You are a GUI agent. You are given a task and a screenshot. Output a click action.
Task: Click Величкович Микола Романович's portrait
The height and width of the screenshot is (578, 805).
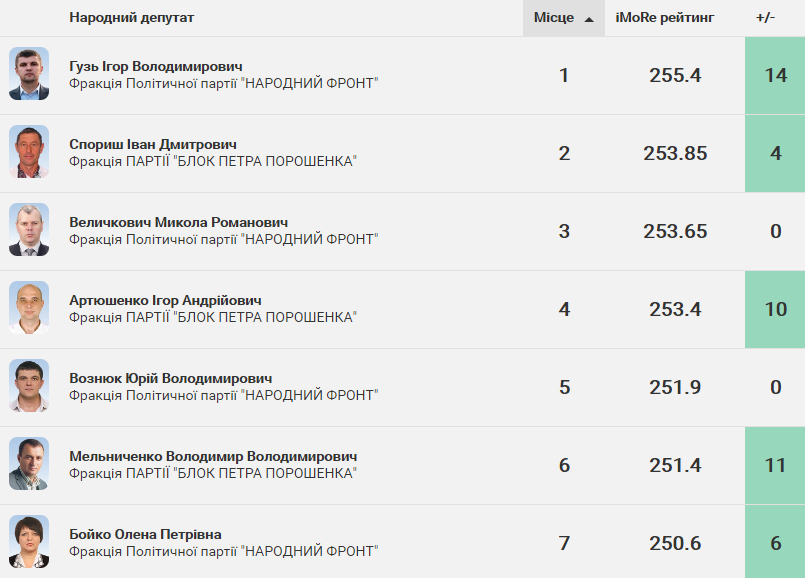coord(29,229)
